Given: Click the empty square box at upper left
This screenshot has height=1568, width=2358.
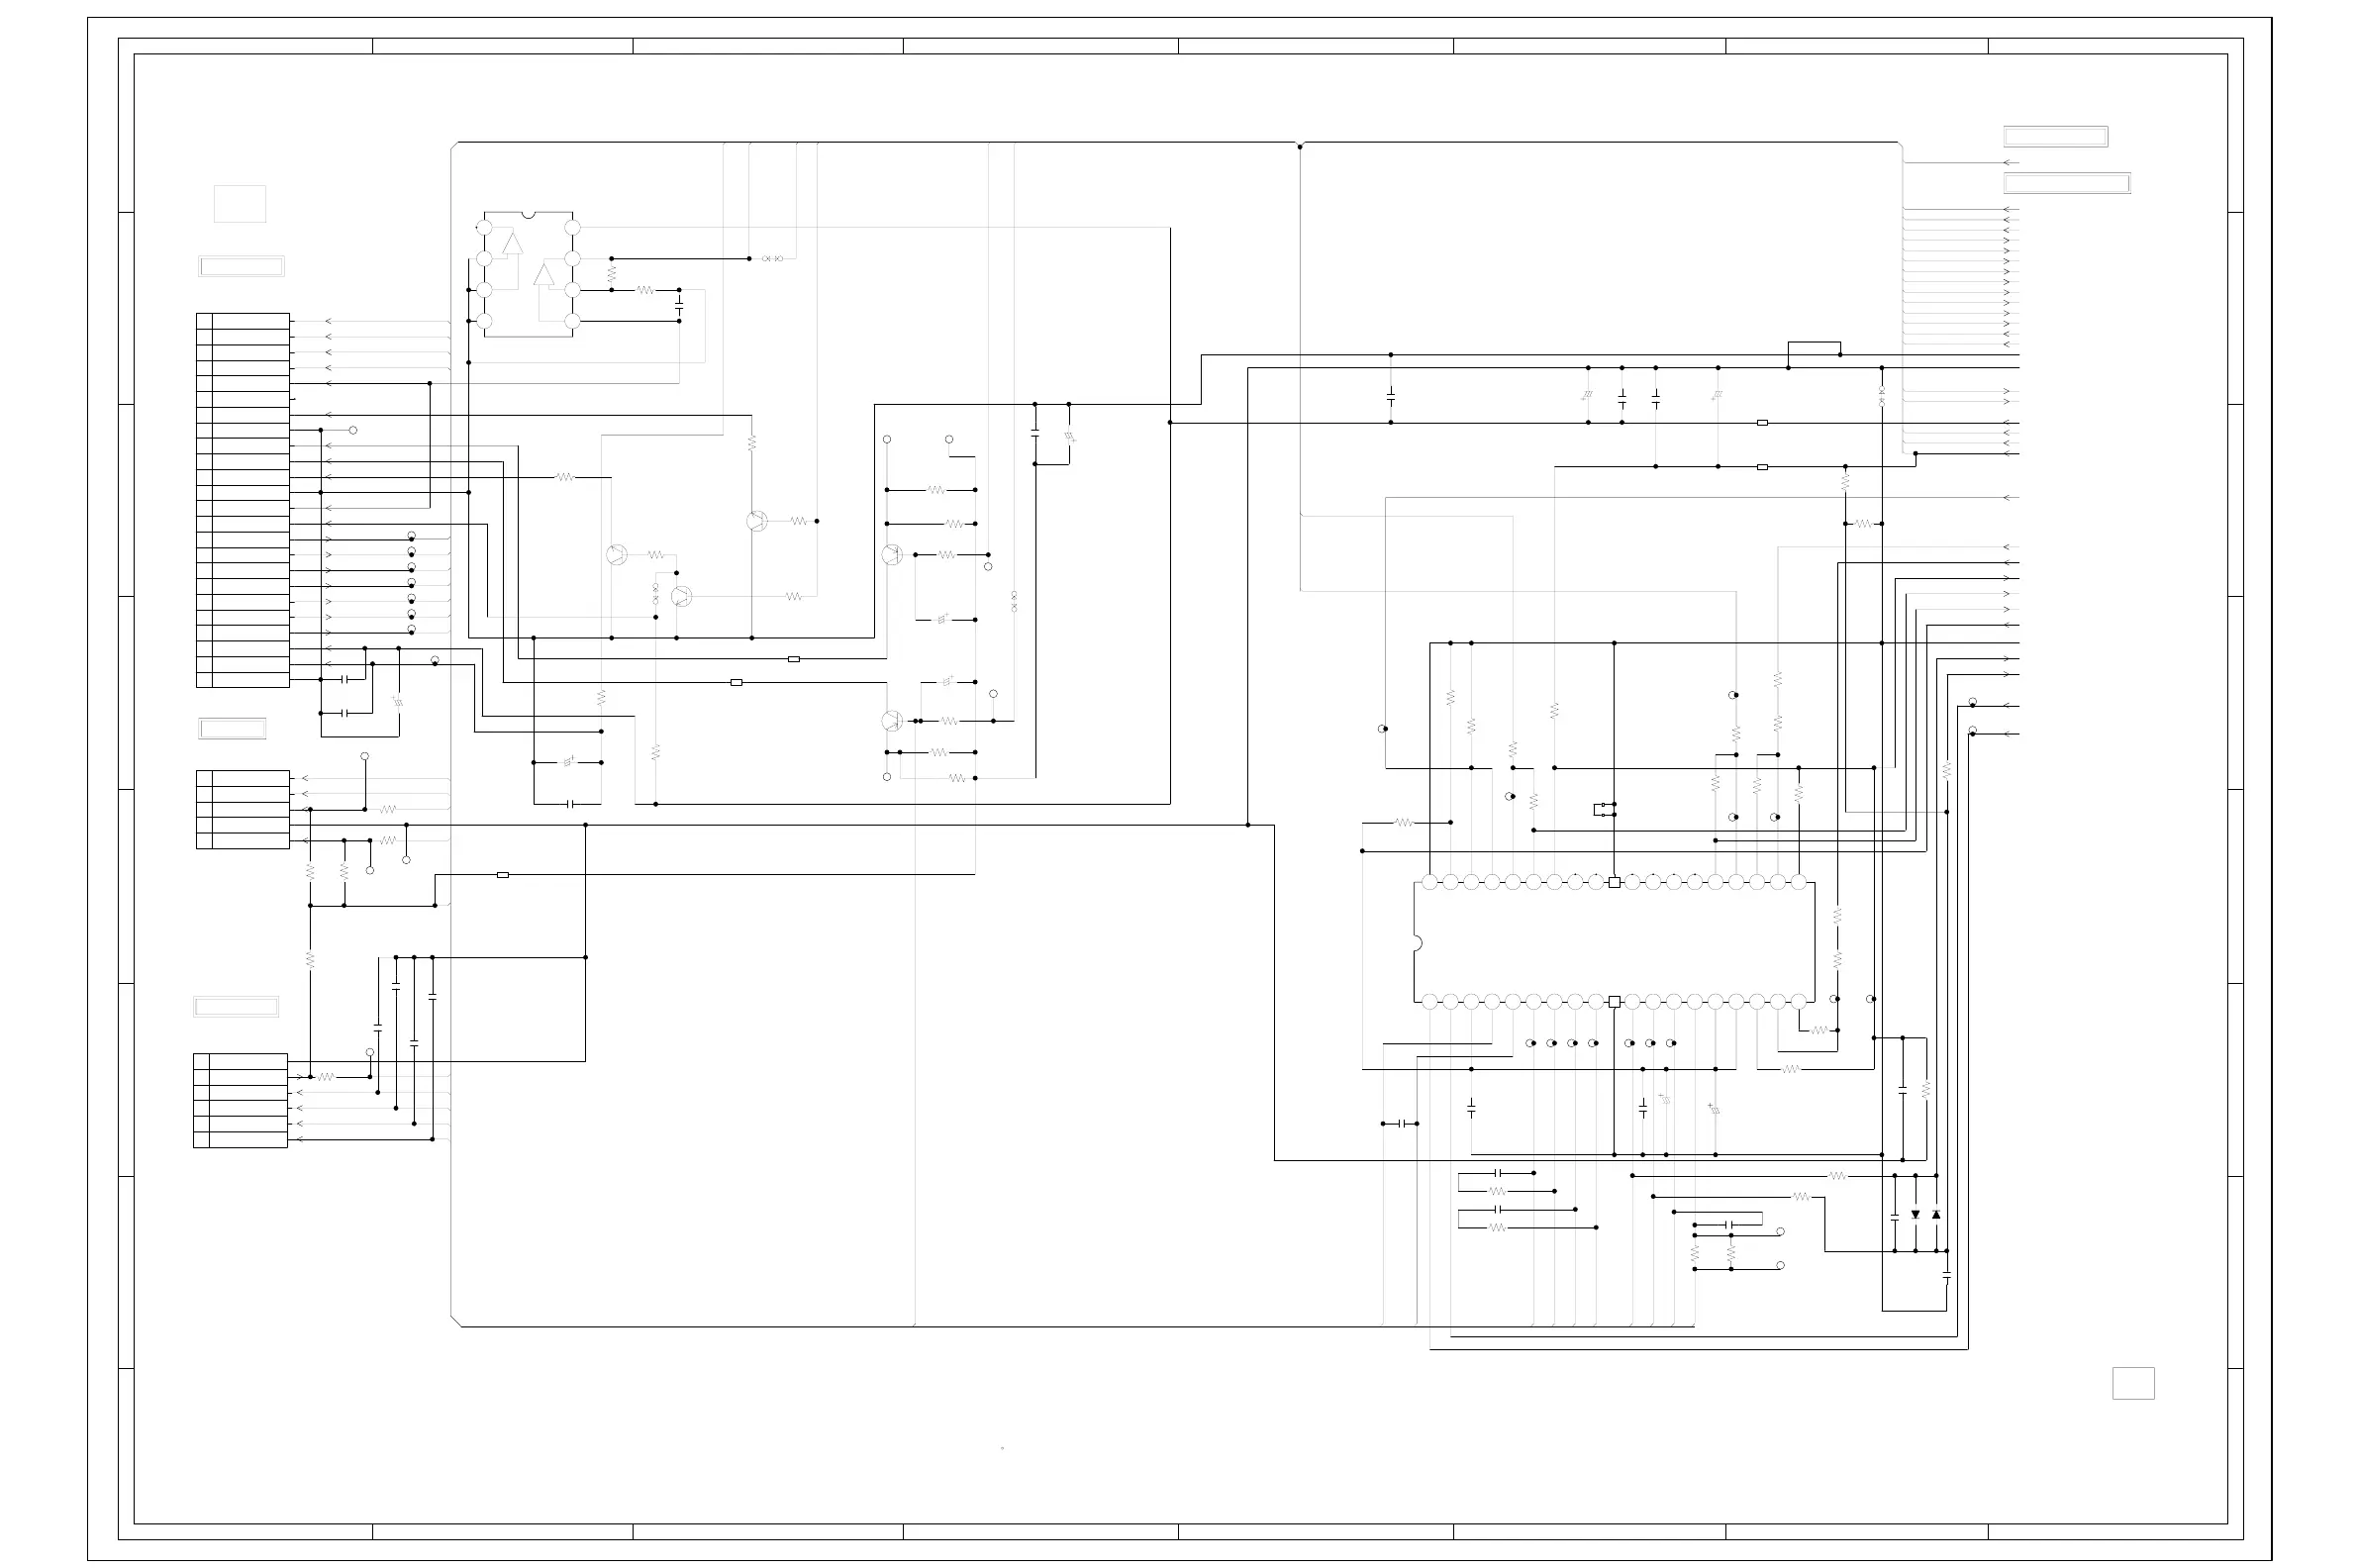Looking at the screenshot, I should click(240, 204).
